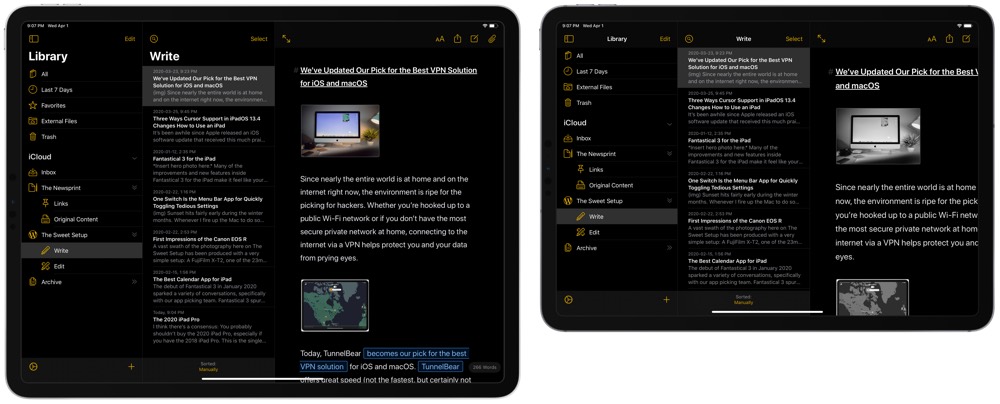1000x404 pixels.
Task: Tap 'becomes our pick for the best' link
Action: [x=416, y=353]
